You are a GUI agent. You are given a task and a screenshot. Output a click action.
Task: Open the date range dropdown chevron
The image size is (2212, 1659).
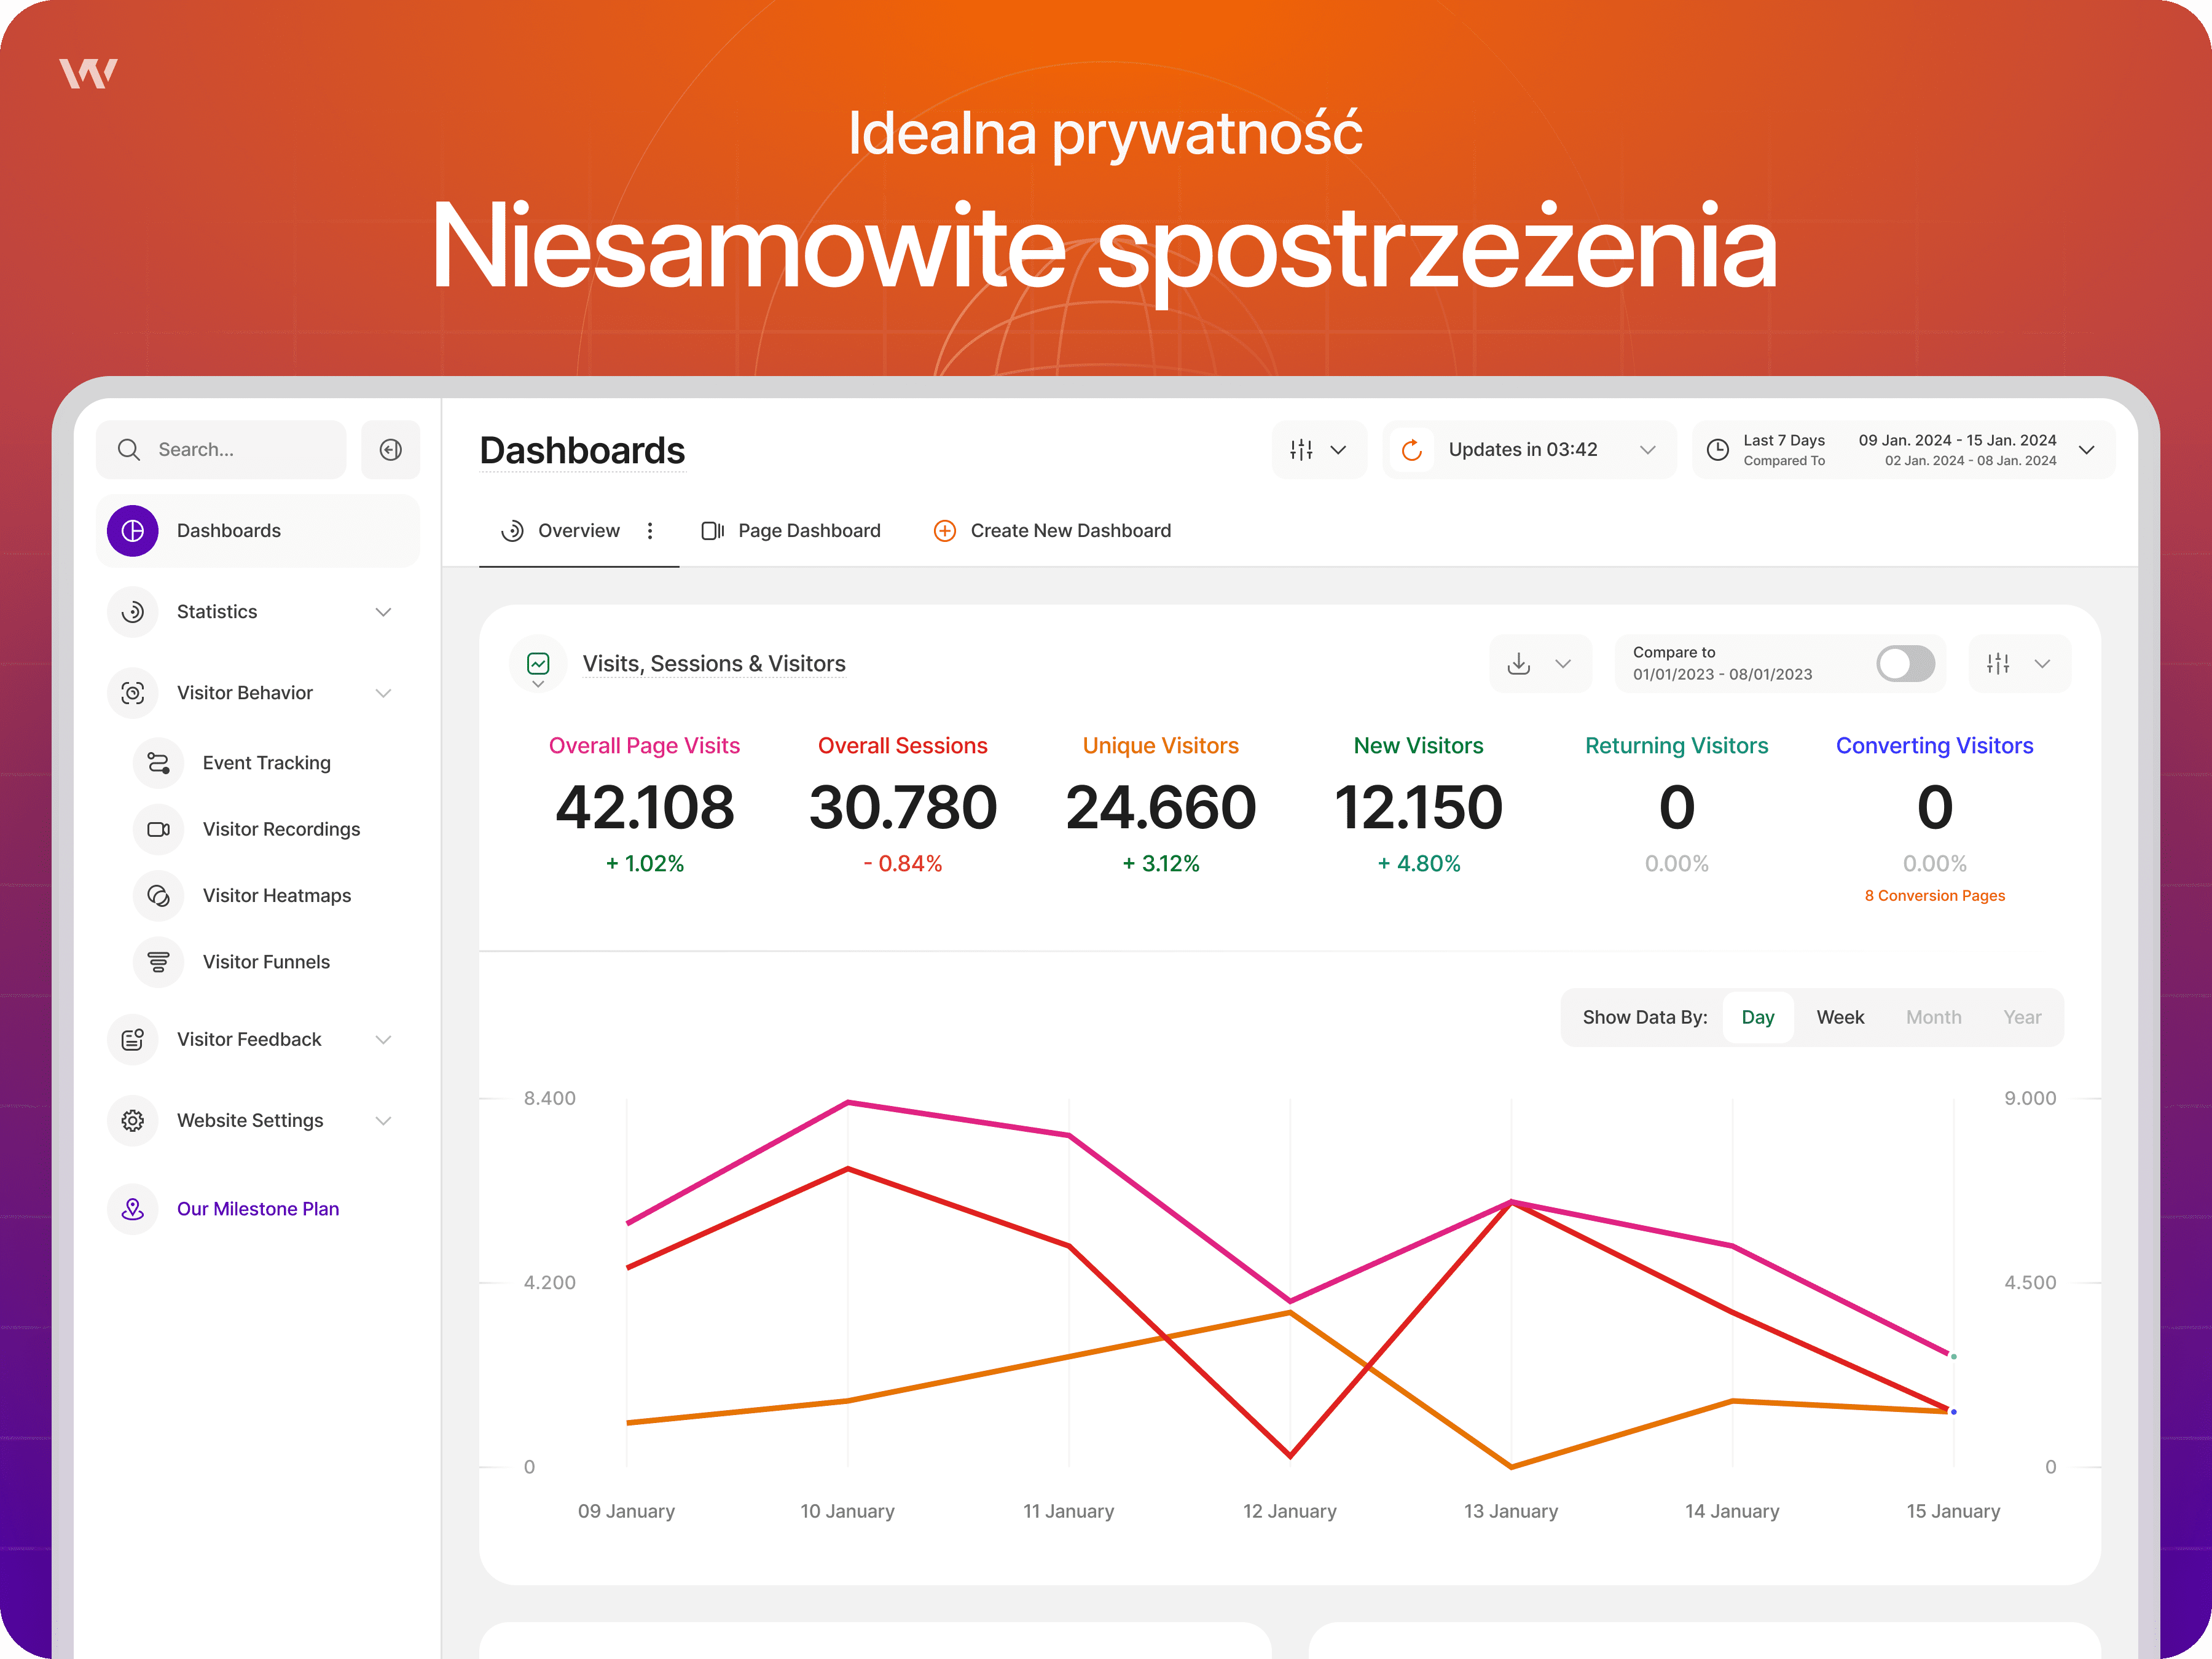point(2086,449)
